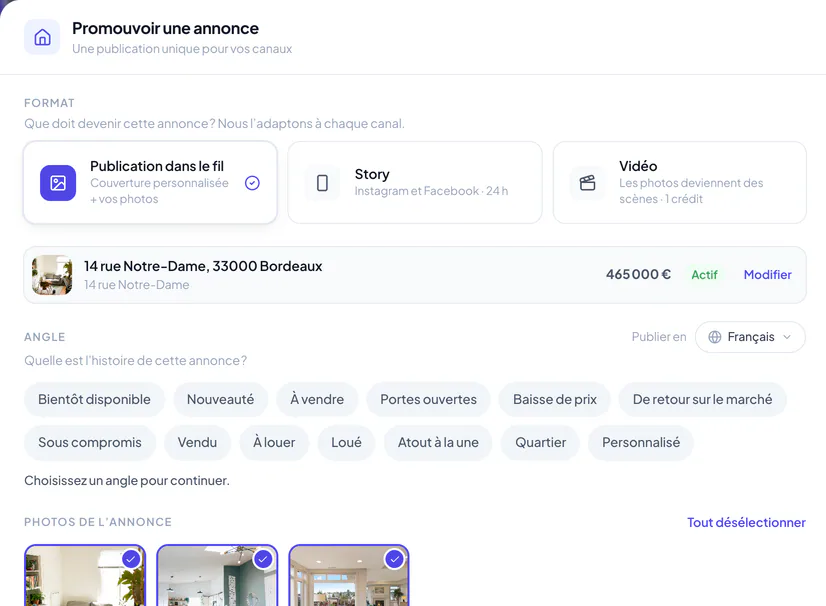Click Tout désélectionner link
Image resolution: width=826 pixels, height=606 pixels.
(746, 522)
